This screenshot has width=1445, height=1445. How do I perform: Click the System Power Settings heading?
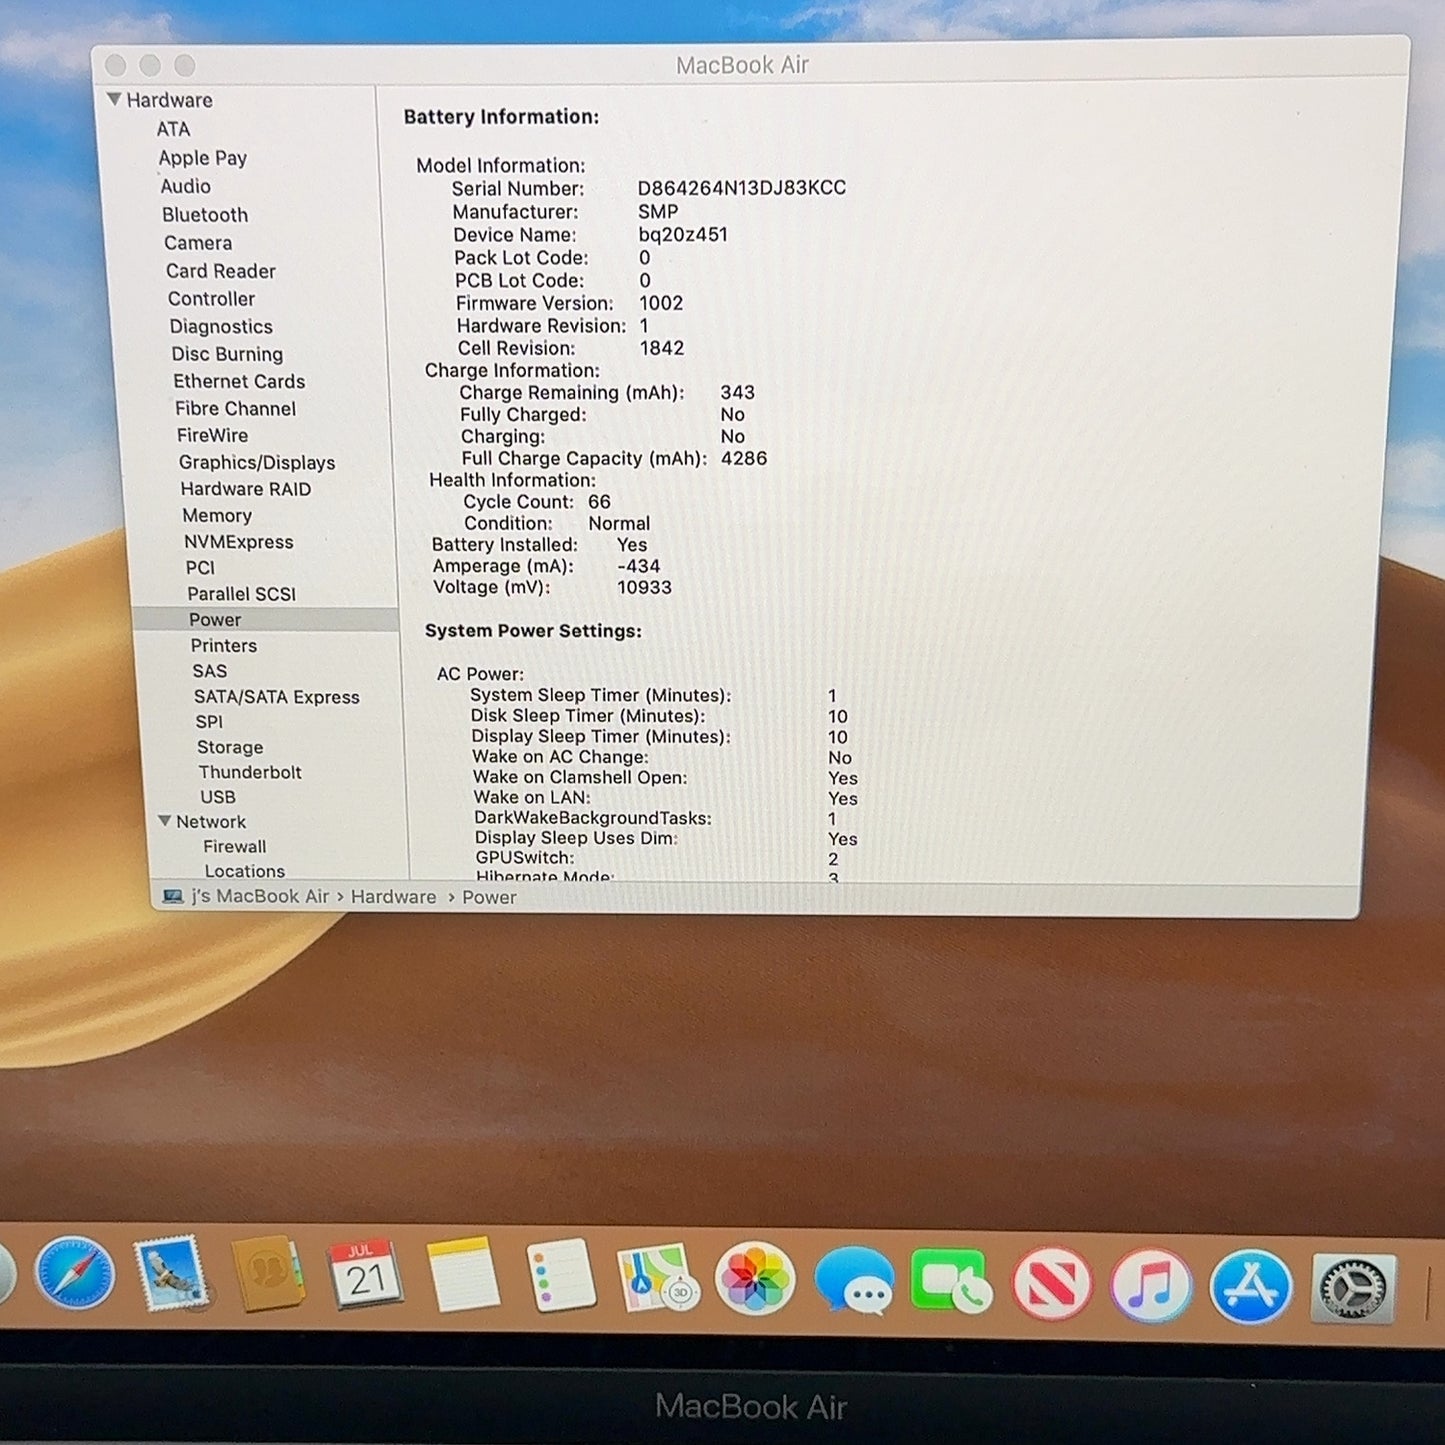(533, 631)
